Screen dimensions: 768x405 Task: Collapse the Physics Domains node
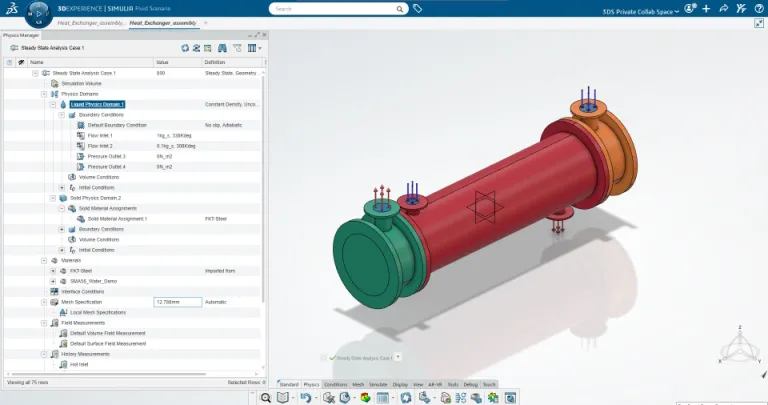[44, 94]
